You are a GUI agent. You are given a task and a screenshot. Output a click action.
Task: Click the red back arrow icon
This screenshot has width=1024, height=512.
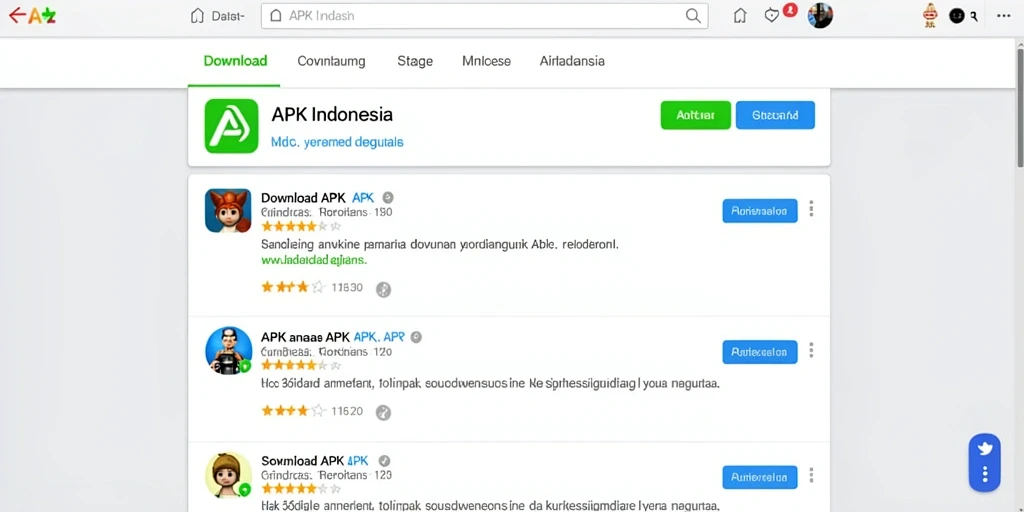tap(16, 15)
